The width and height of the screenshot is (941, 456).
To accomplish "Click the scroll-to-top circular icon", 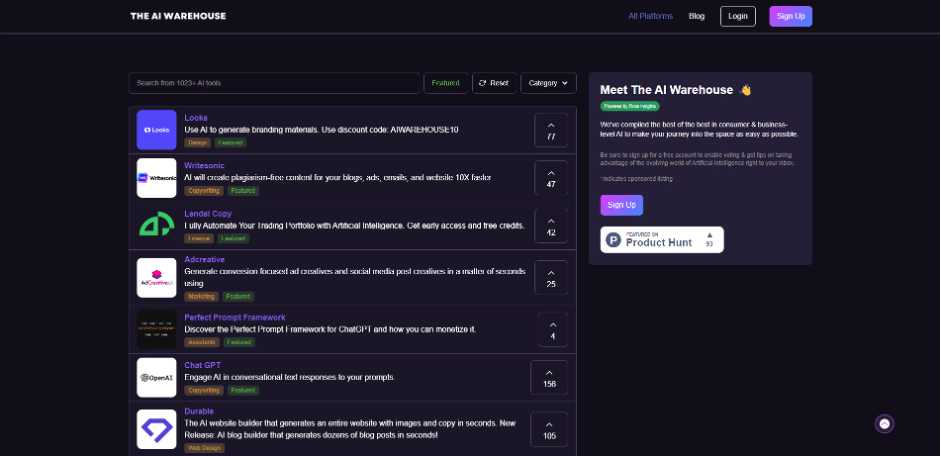I will click(x=884, y=424).
